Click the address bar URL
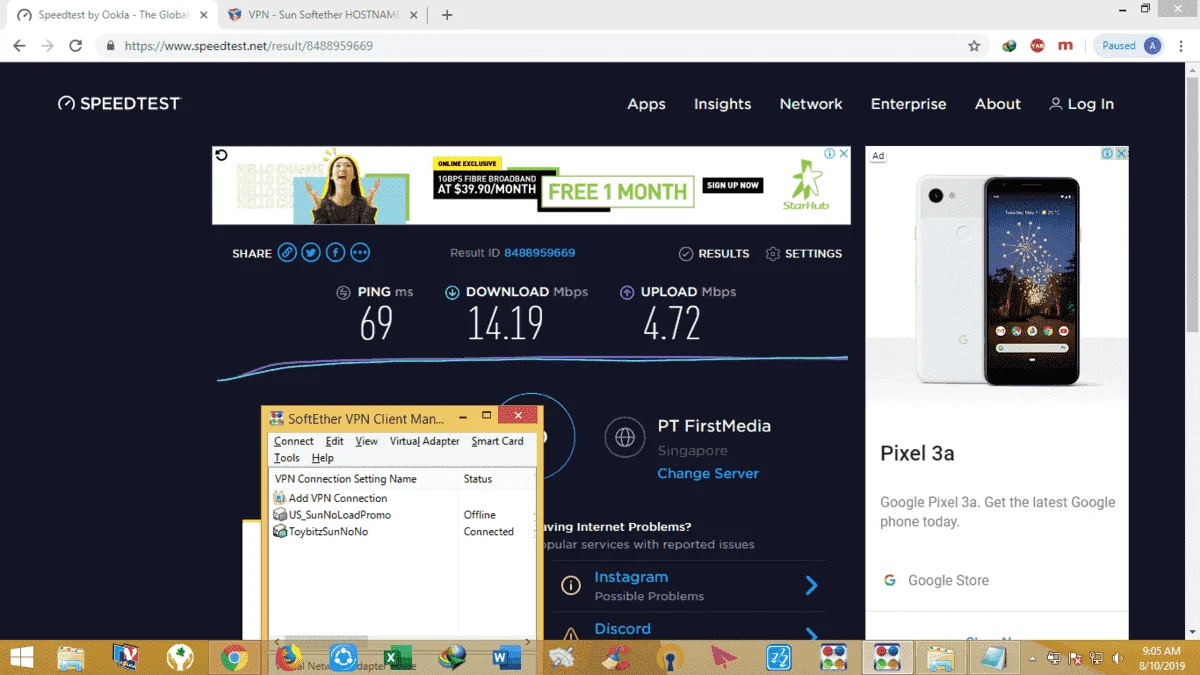 248,46
